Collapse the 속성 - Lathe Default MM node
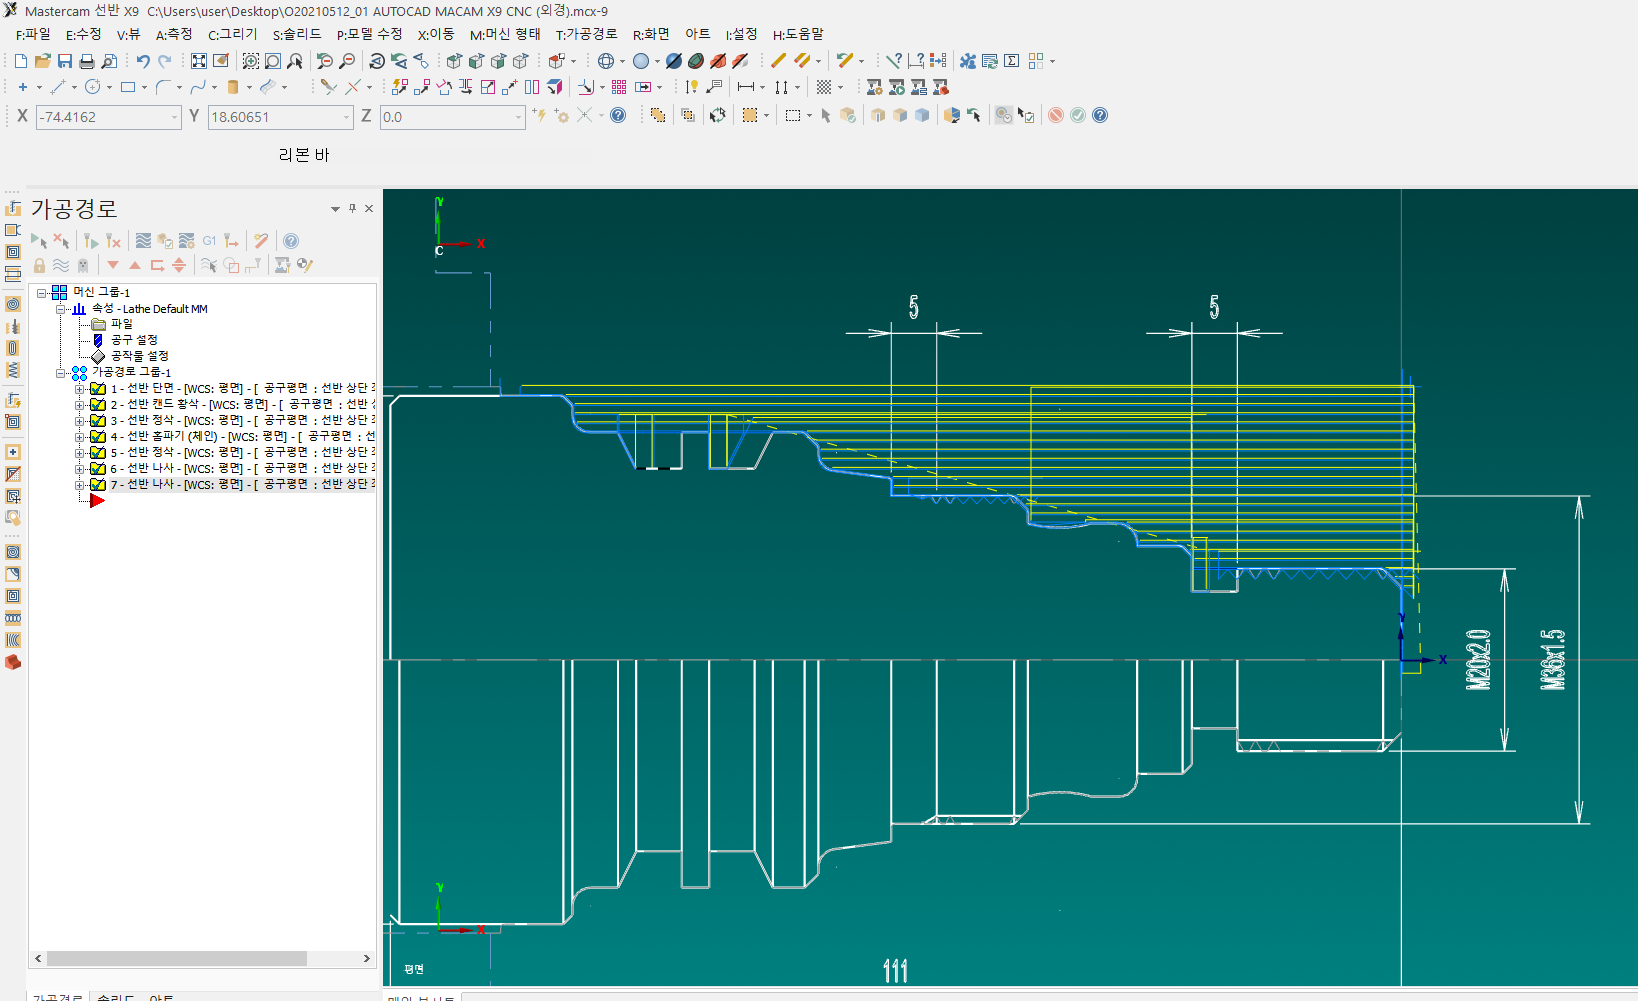The width and height of the screenshot is (1638, 1001). point(61,309)
